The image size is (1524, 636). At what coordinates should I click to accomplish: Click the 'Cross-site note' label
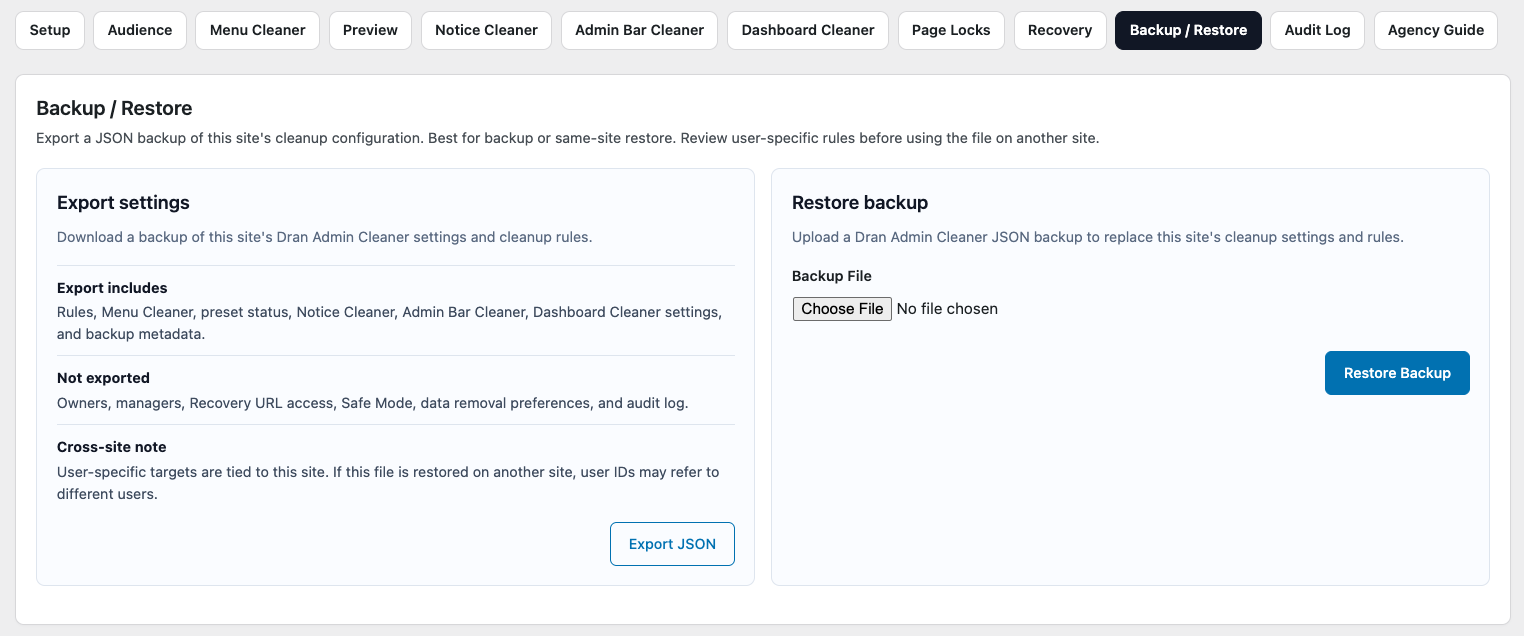click(x=112, y=447)
